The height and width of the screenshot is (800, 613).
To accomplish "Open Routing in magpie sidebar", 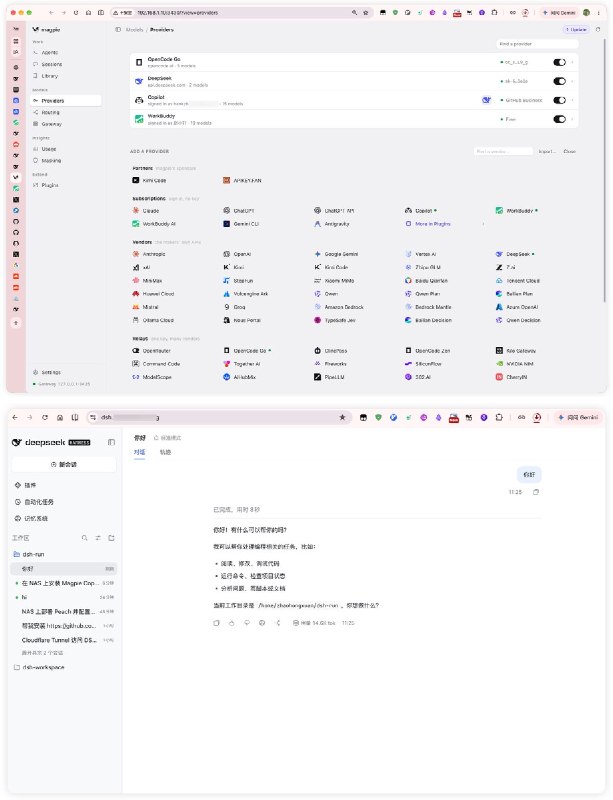I will tap(50, 112).
